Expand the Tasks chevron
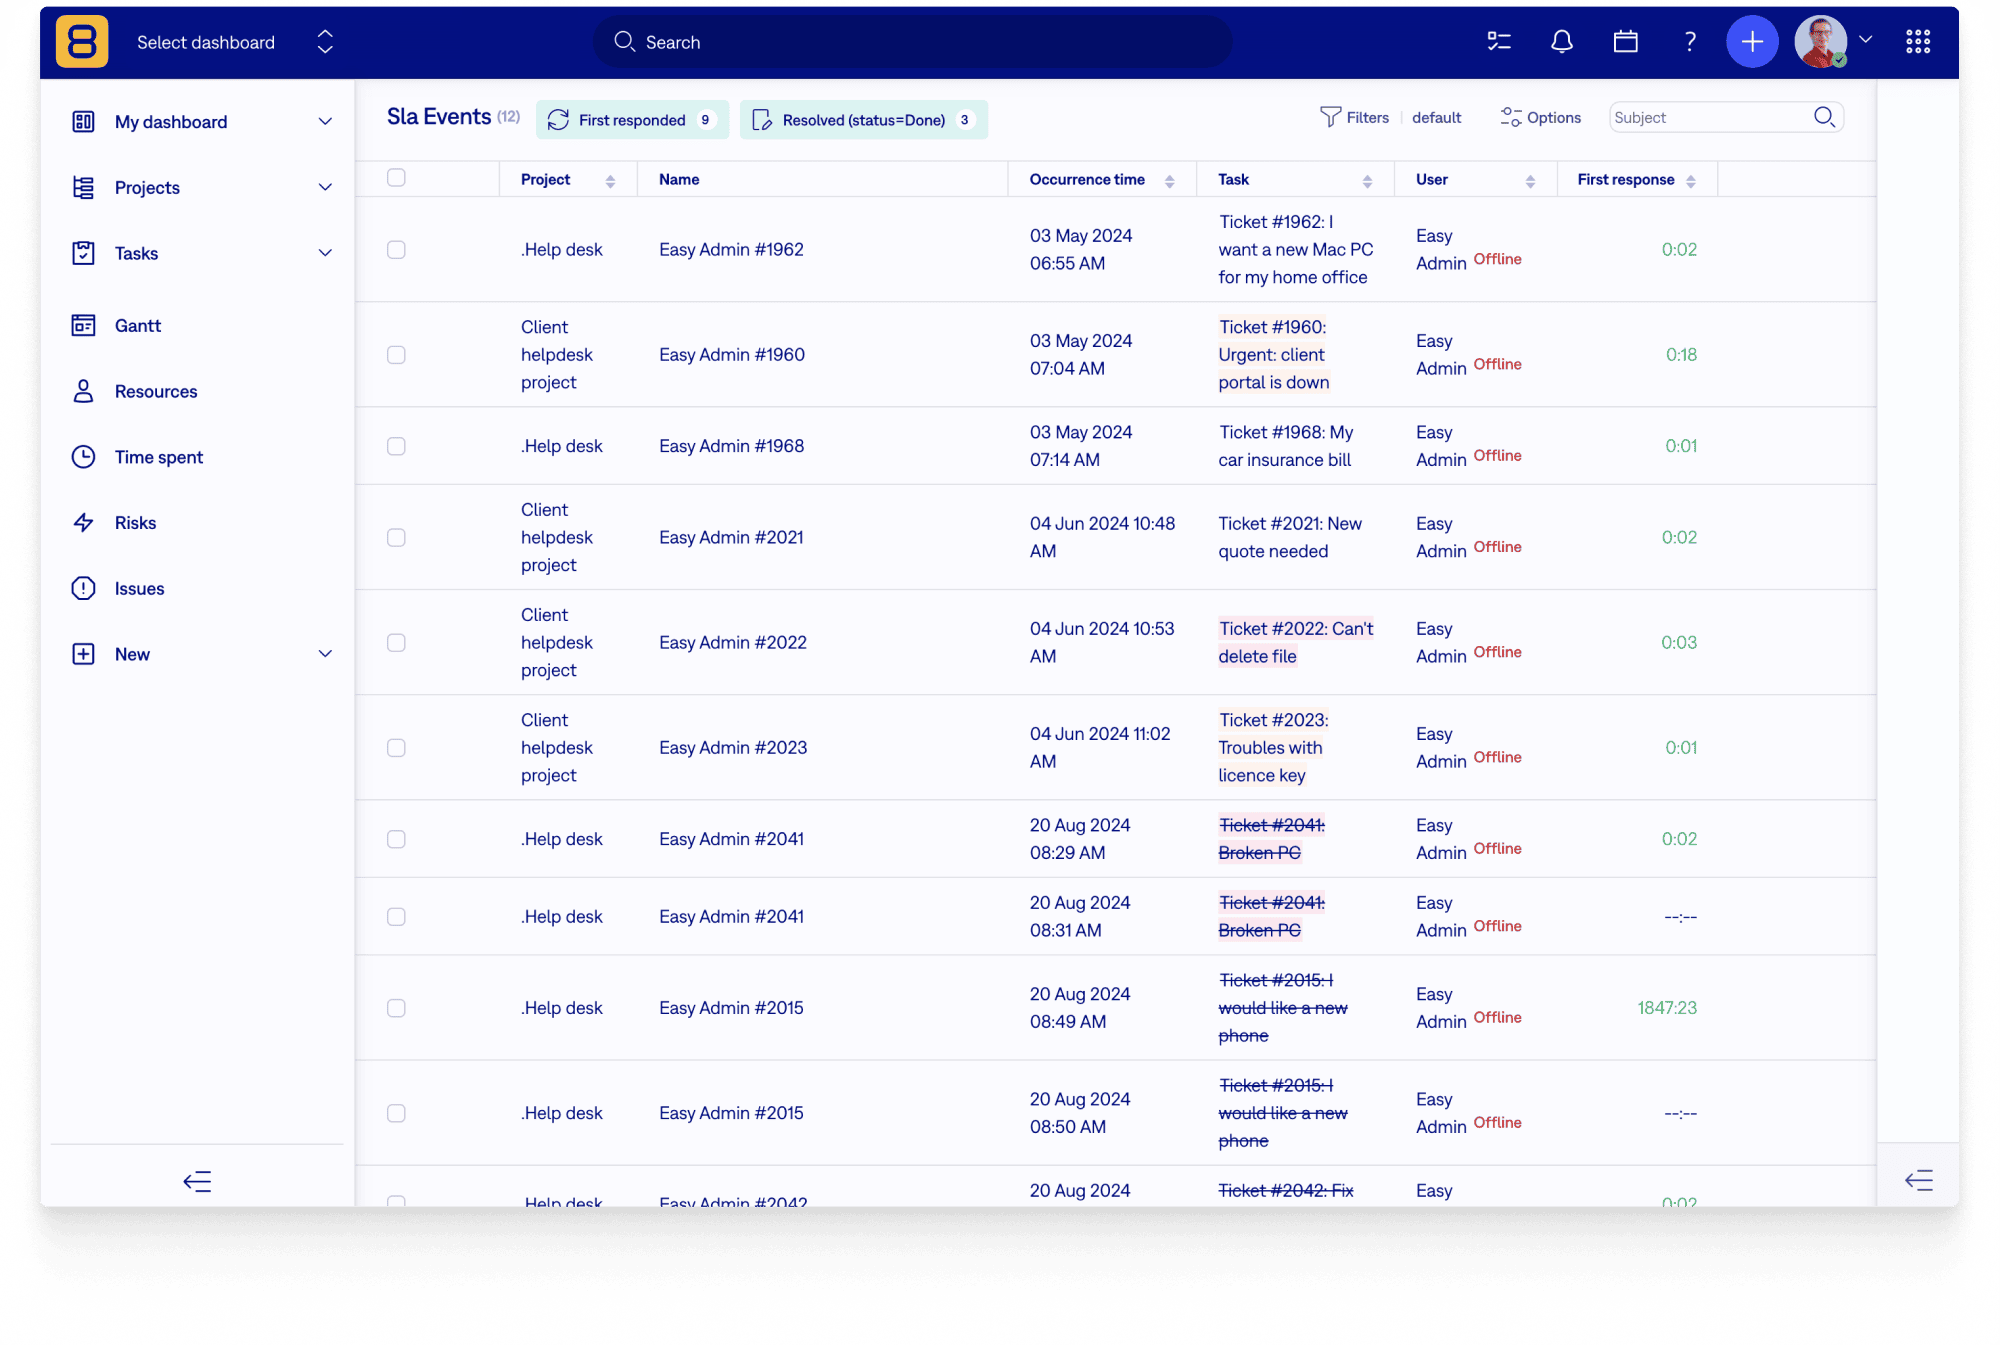 (325, 254)
